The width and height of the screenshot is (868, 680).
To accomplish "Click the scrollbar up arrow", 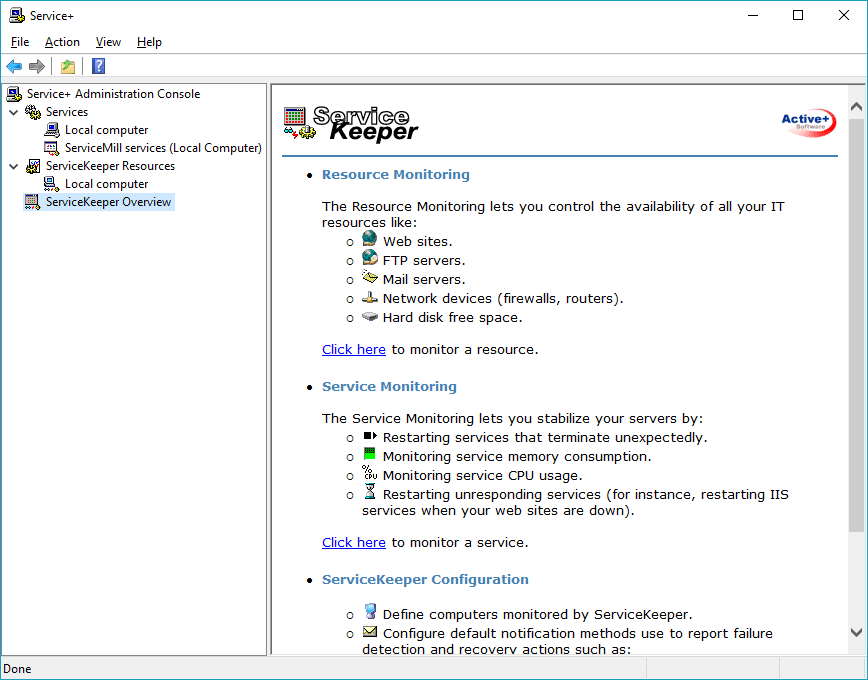I will (856, 106).
